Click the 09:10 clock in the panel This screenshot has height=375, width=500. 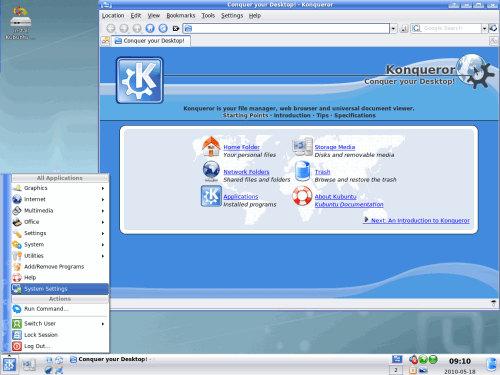click(460, 361)
